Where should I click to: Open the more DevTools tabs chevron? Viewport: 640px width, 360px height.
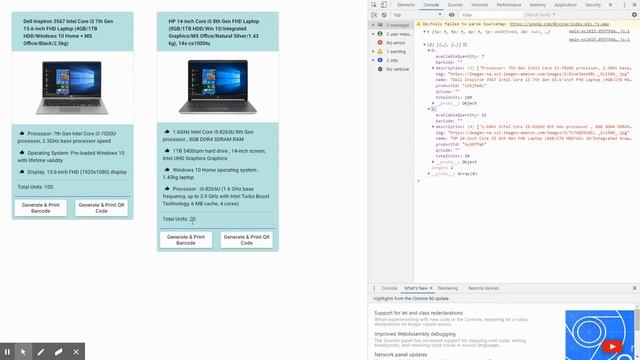click(611, 5)
